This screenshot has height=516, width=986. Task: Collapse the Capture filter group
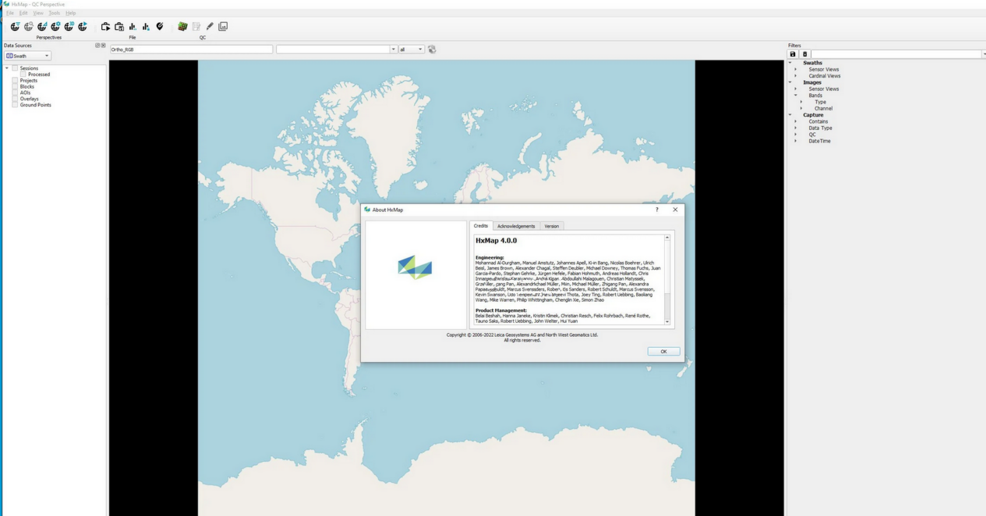click(x=790, y=115)
